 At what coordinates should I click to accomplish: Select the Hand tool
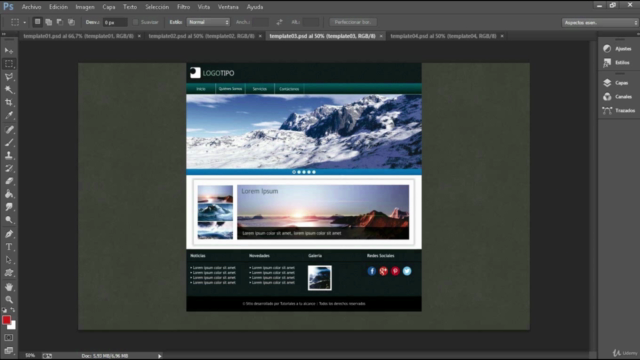9,287
